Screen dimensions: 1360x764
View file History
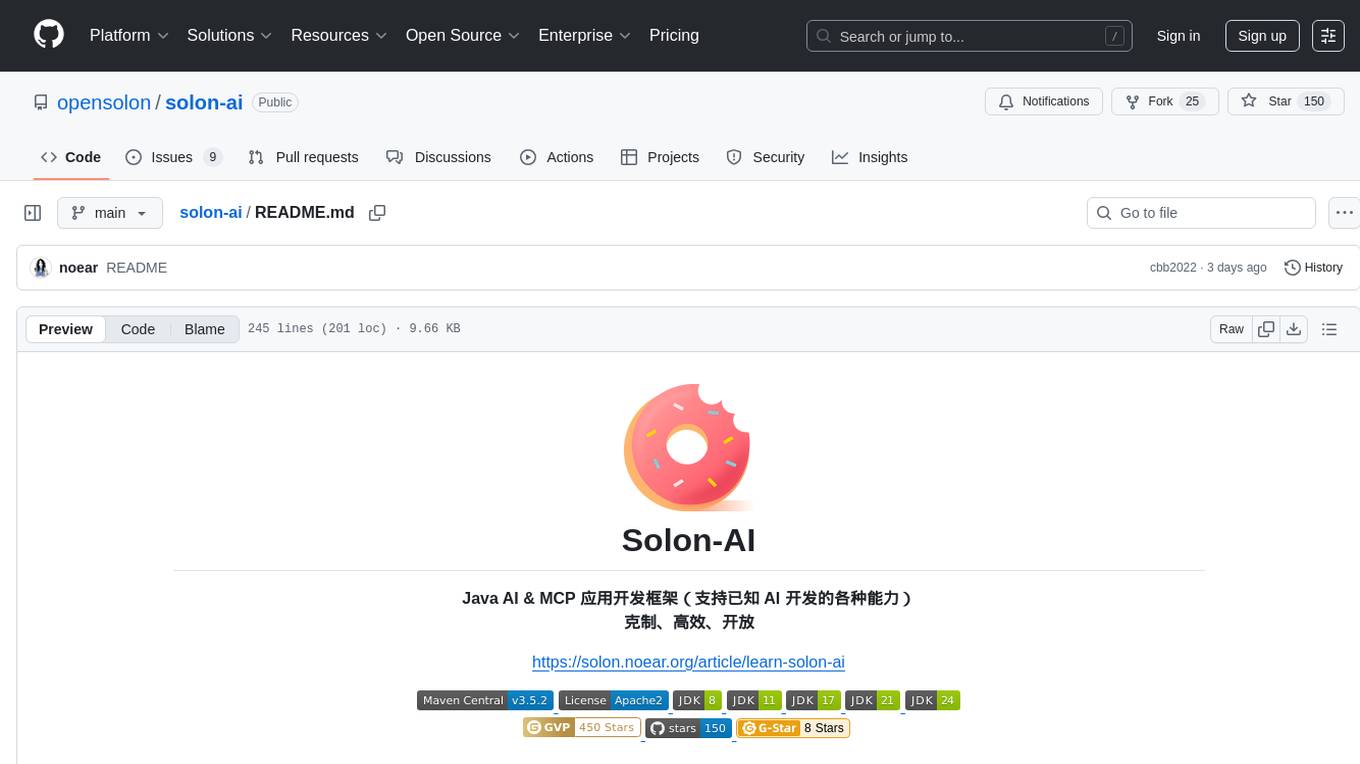pos(1313,268)
